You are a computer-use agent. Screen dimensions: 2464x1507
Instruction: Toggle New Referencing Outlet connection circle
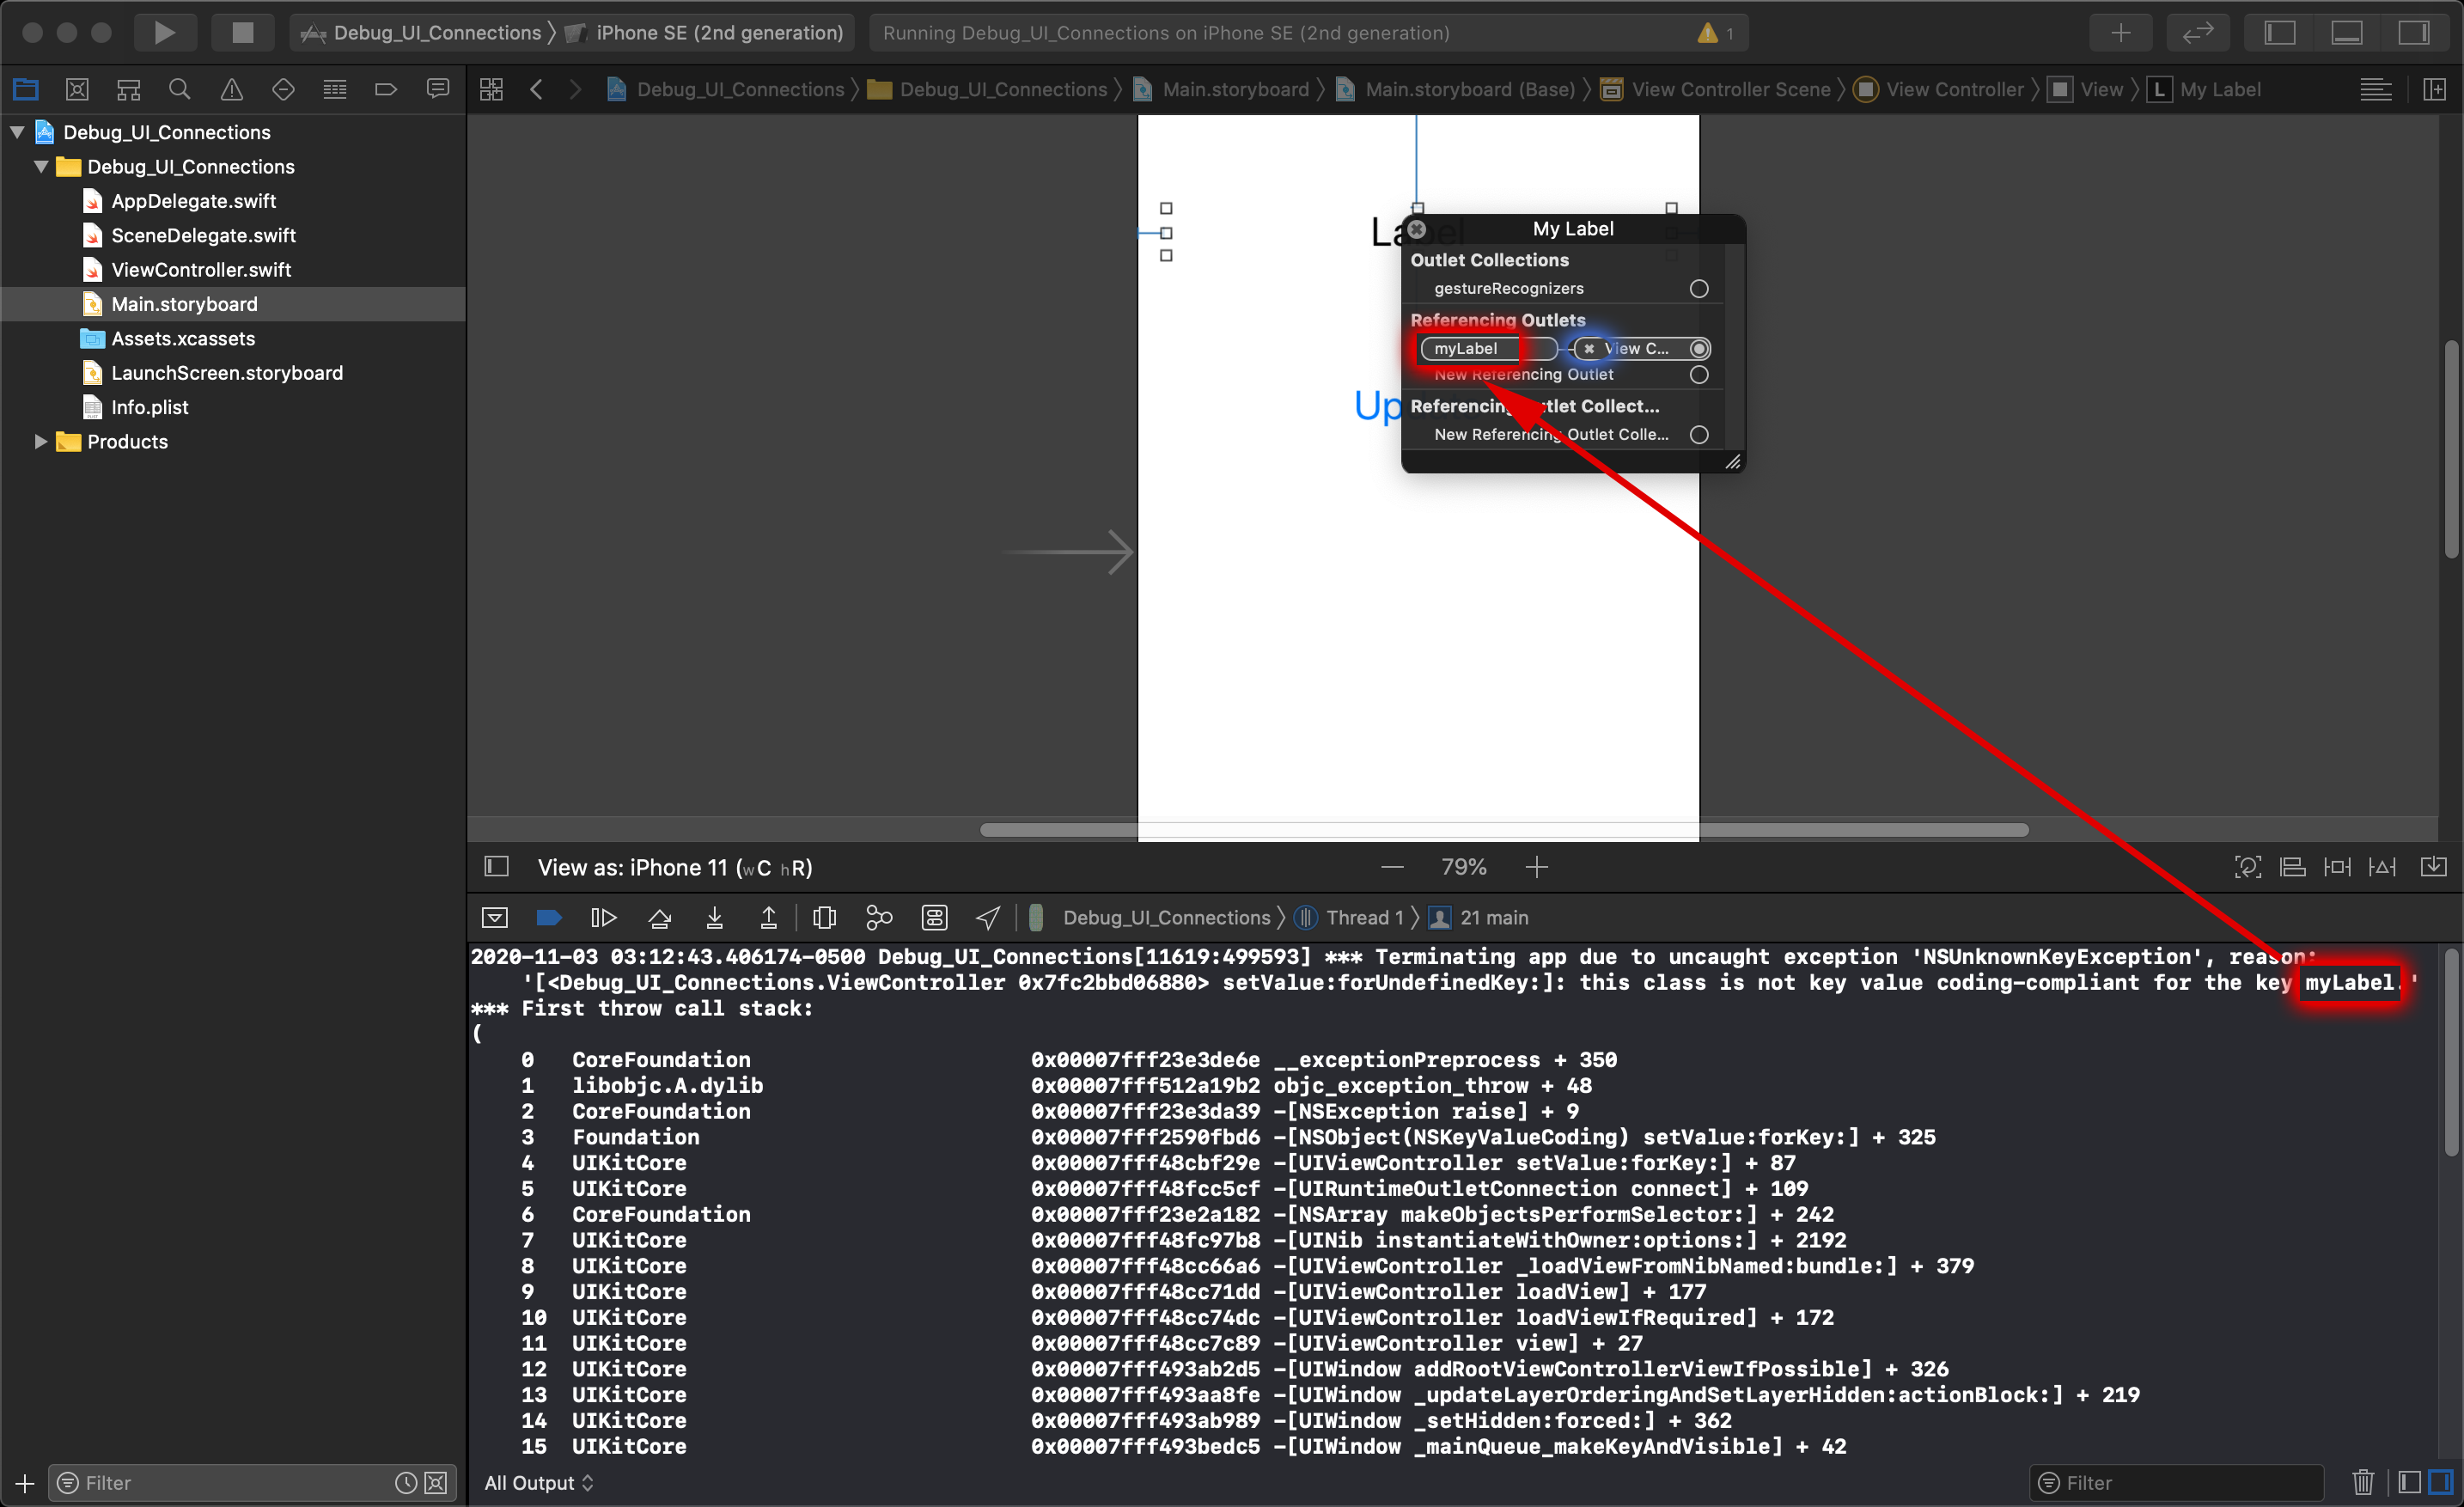(x=1699, y=375)
